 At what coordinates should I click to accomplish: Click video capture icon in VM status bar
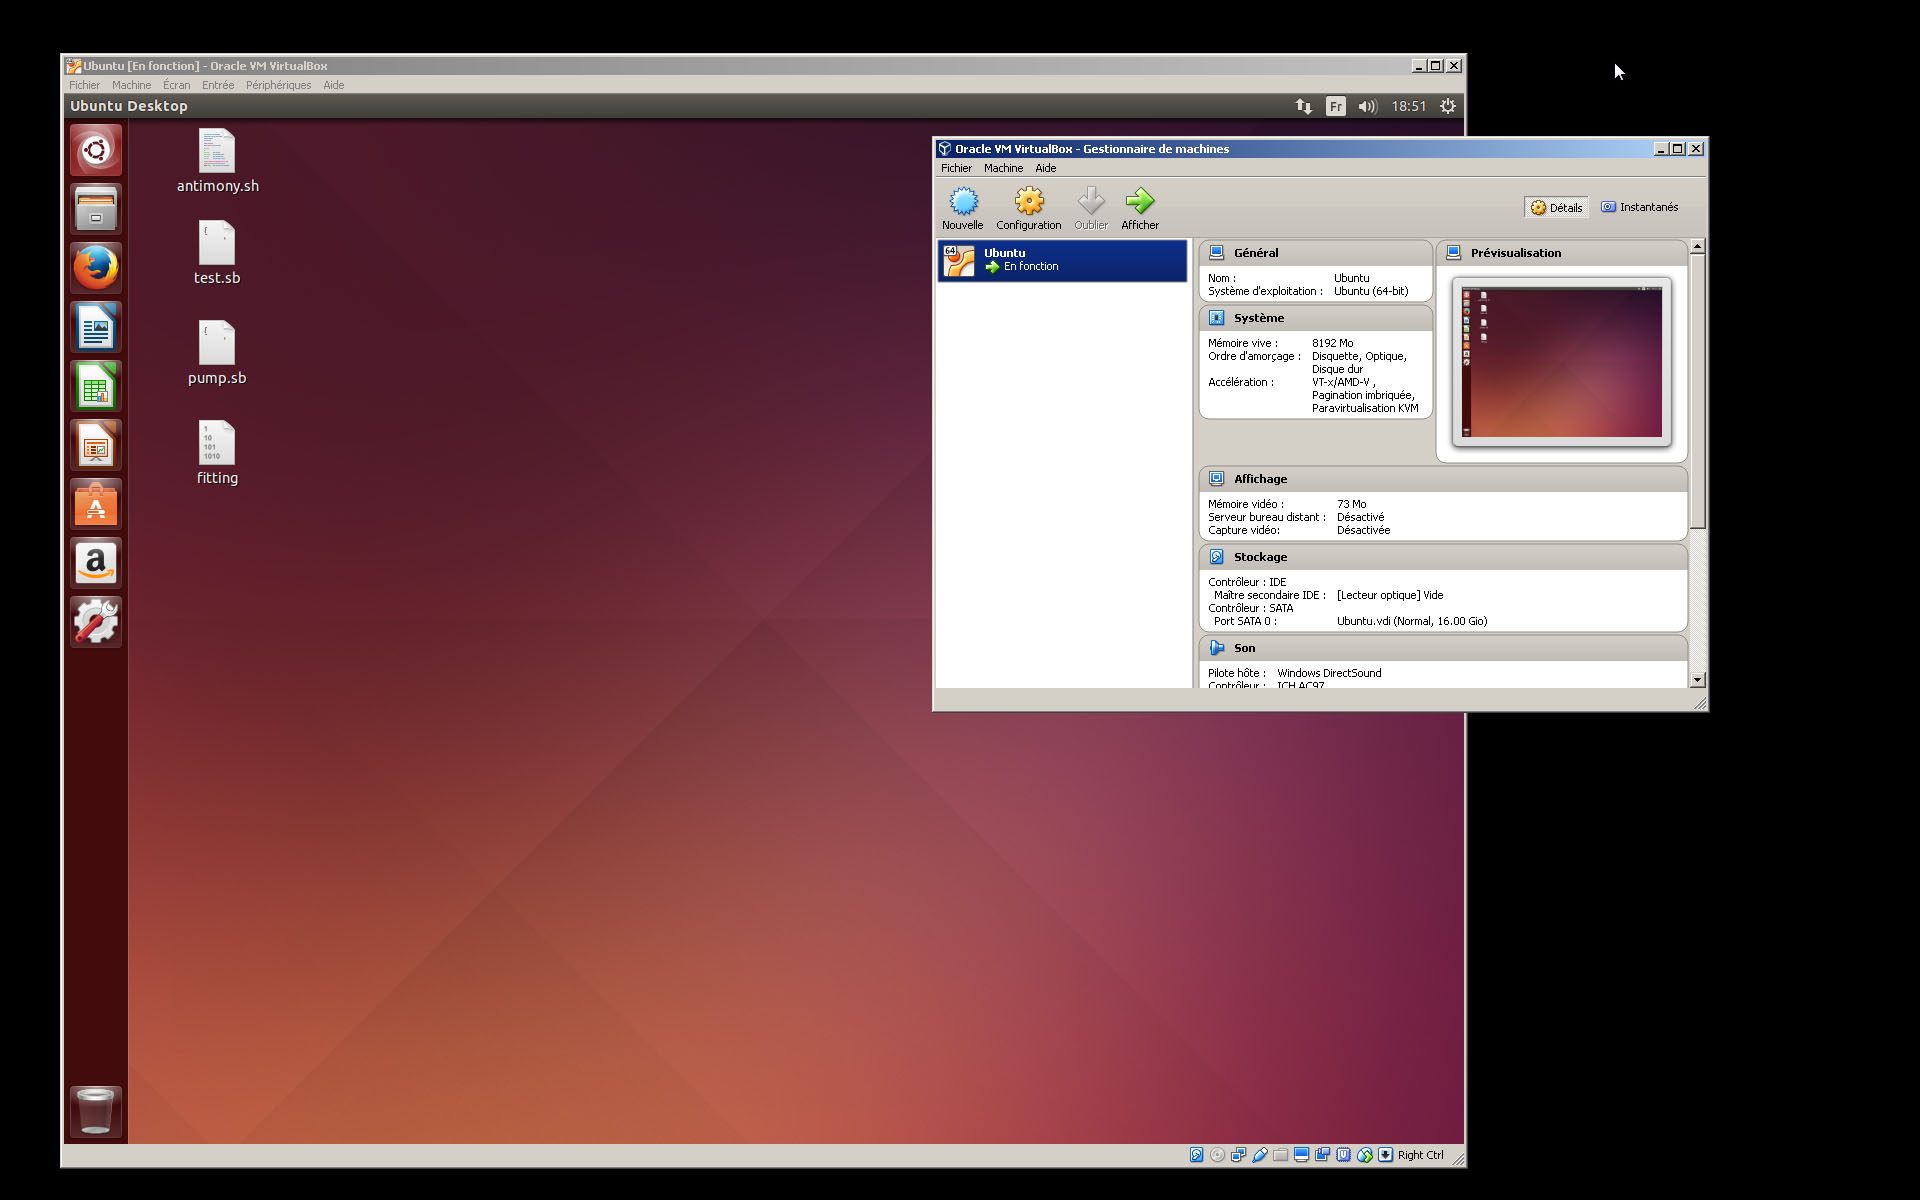pyautogui.click(x=1323, y=1155)
